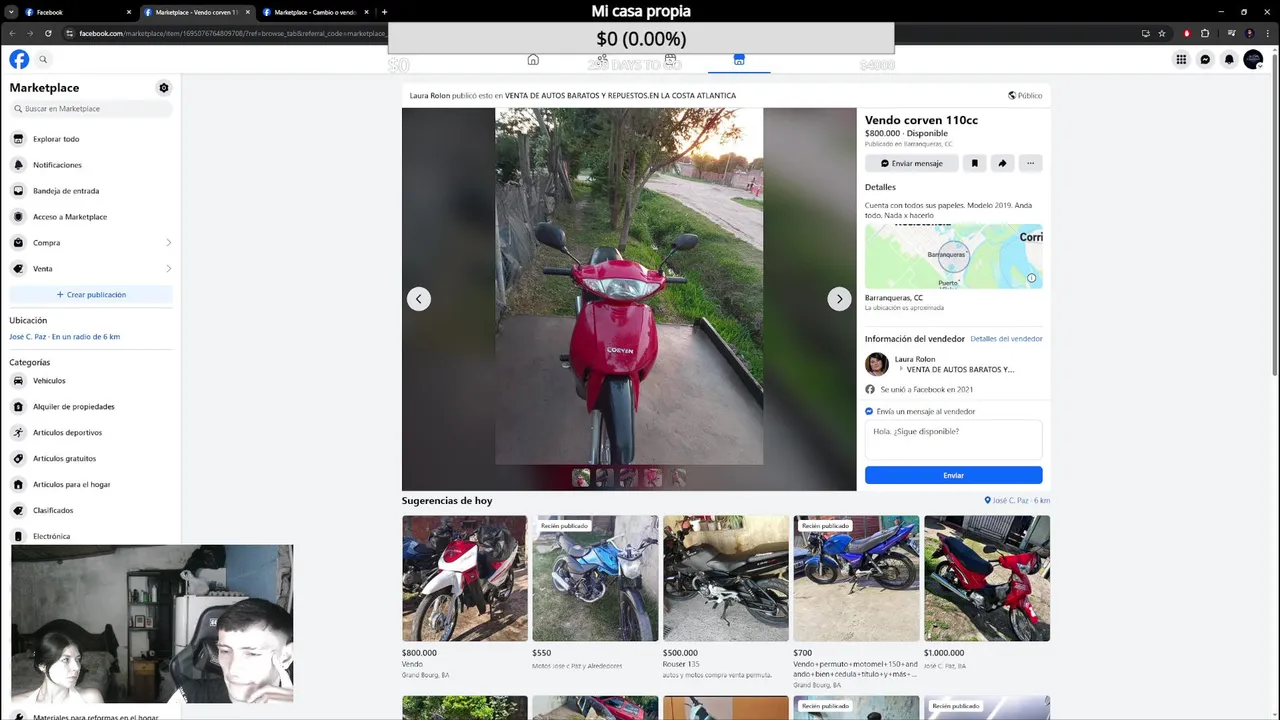This screenshot has width=1280, height=720.
Task: Click the Facebook logo icon
Action: point(19,60)
